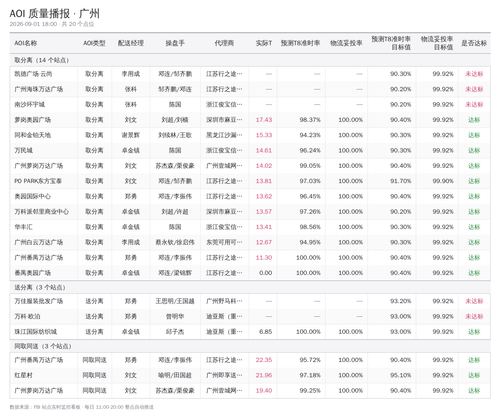Click the '实际T' column header
This screenshot has height=416, width=500.
[264, 43]
